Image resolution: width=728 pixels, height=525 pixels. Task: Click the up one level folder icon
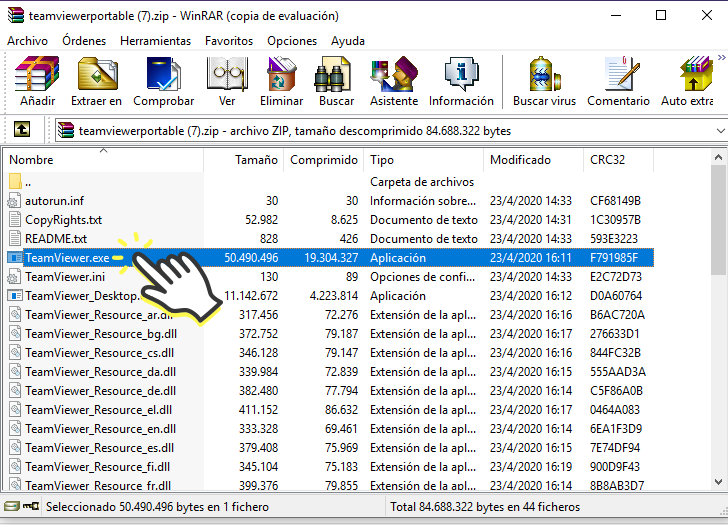click(x=22, y=129)
